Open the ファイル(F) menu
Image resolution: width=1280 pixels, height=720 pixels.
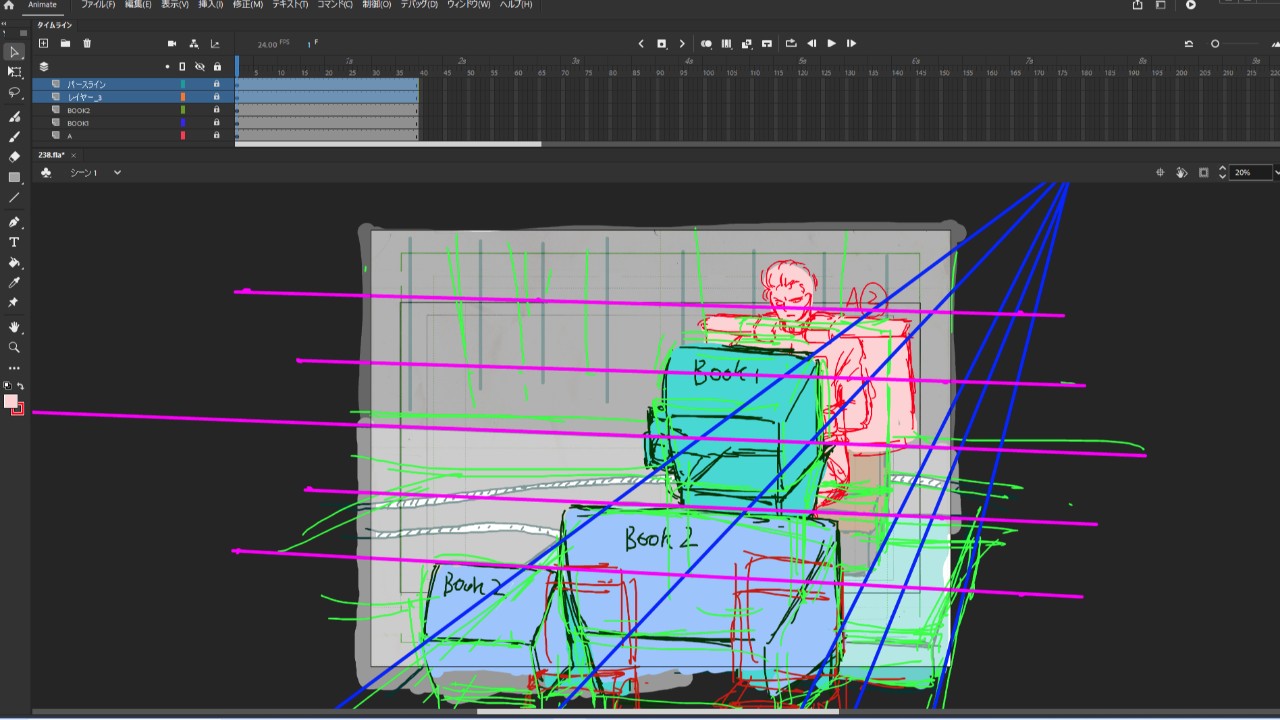[x=98, y=5]
